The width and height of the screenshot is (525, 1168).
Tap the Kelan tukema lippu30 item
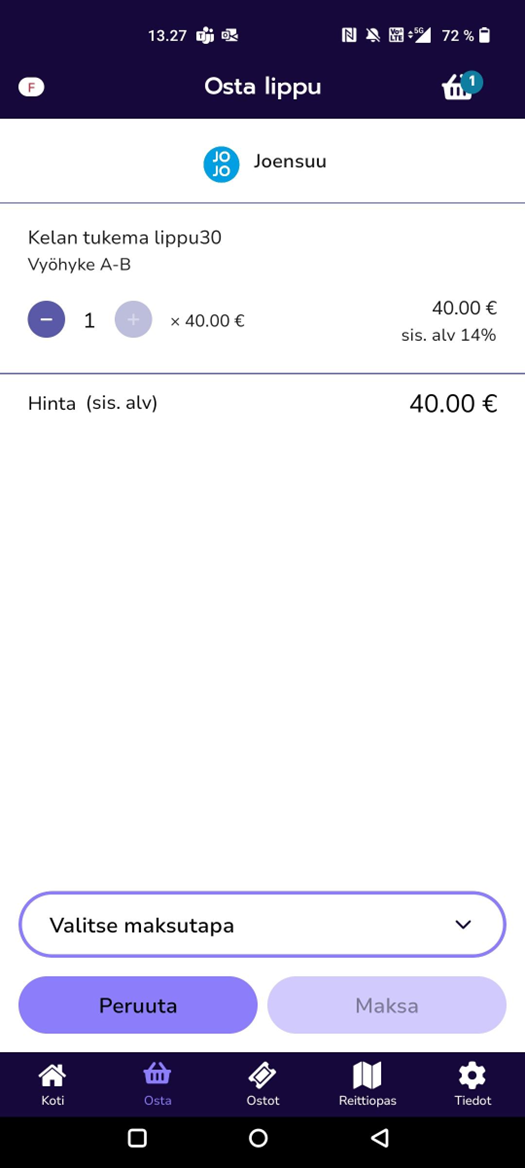pos(124,238)
